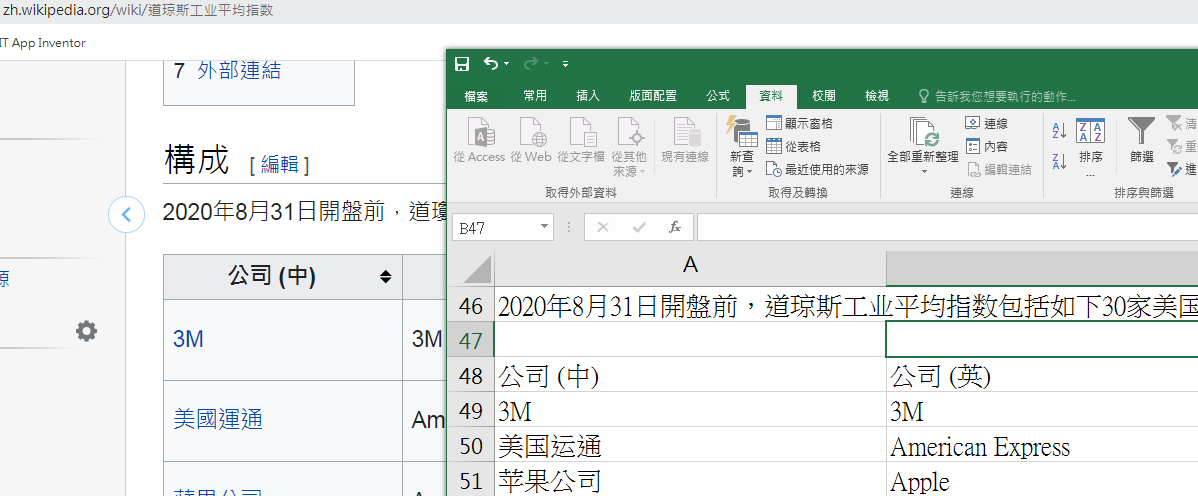1198x496 pixels.
Task: Click 現有連線 icon
Action: point(685,141)
